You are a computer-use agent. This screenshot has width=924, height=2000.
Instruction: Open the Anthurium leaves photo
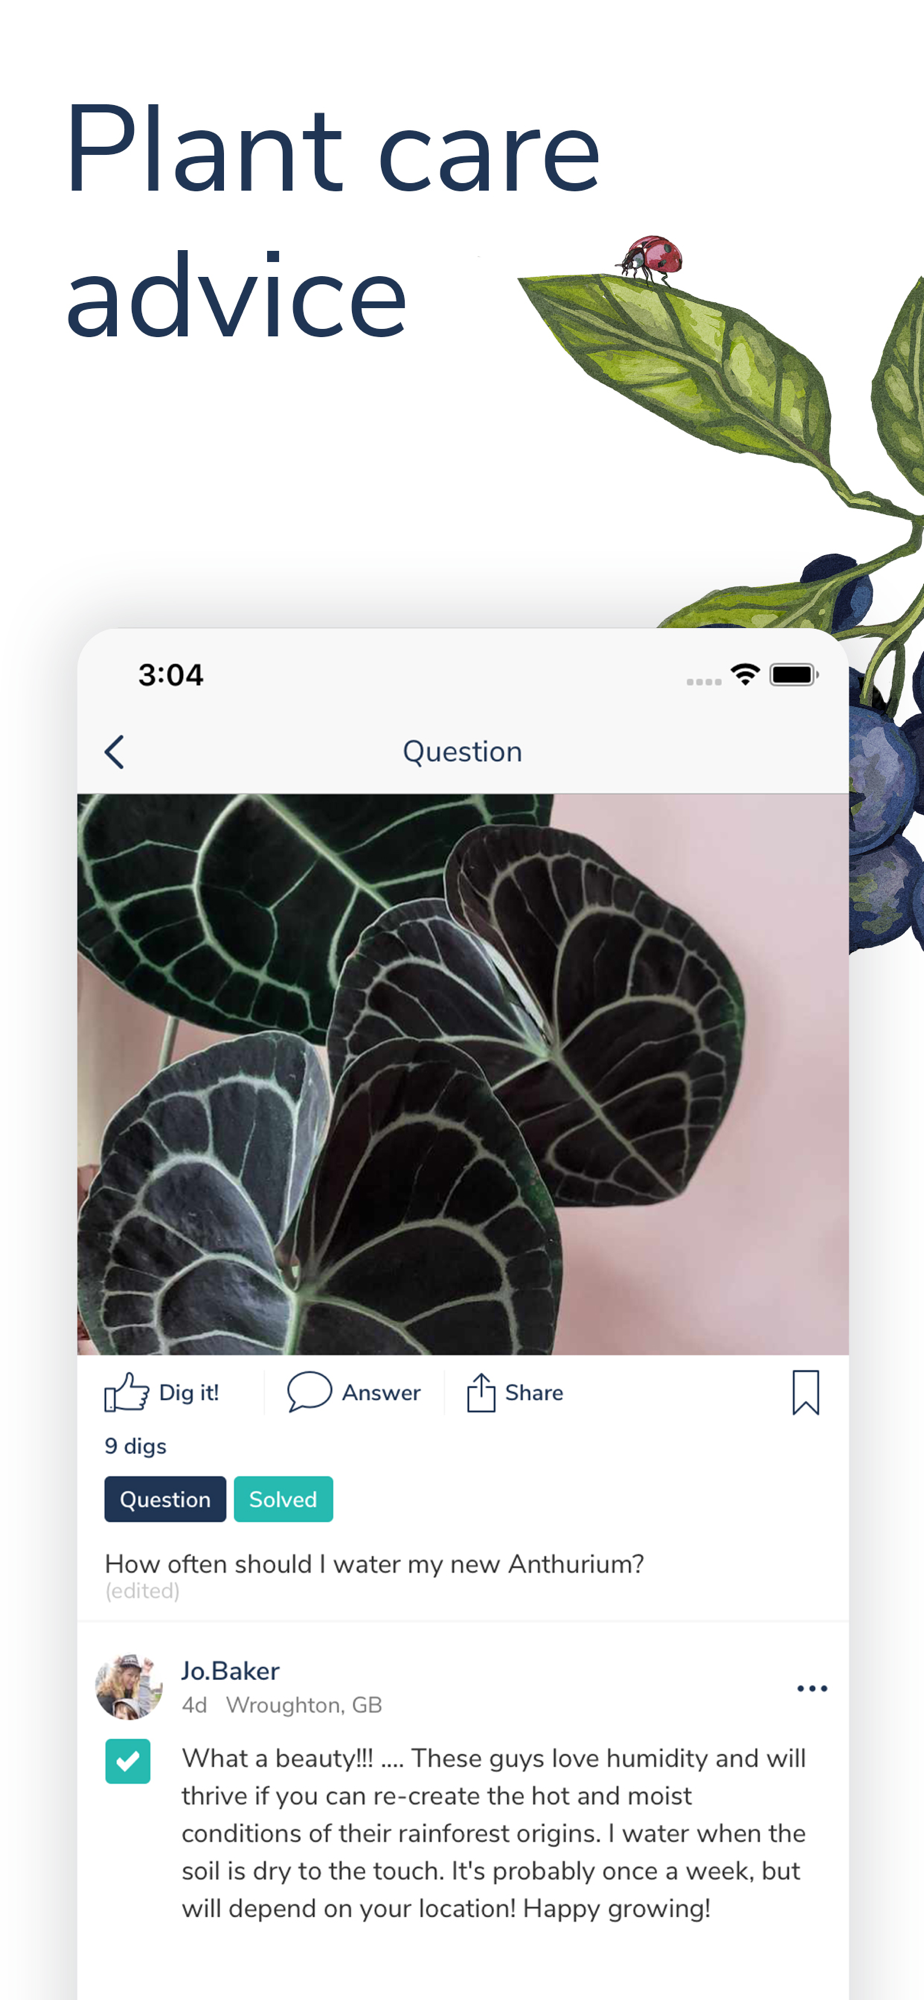click(463, 1074)
